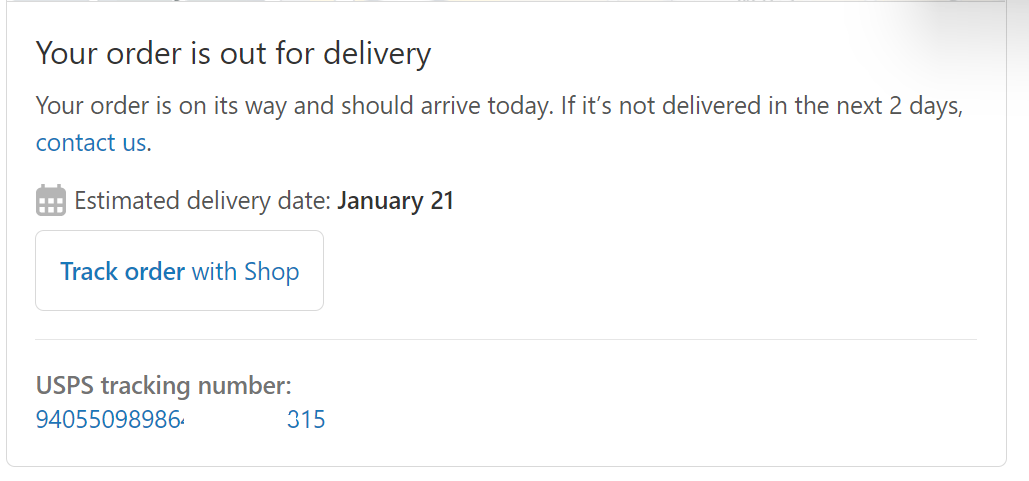Click the "USPS tracking number:" label
1029x481 pixels.
163,385
